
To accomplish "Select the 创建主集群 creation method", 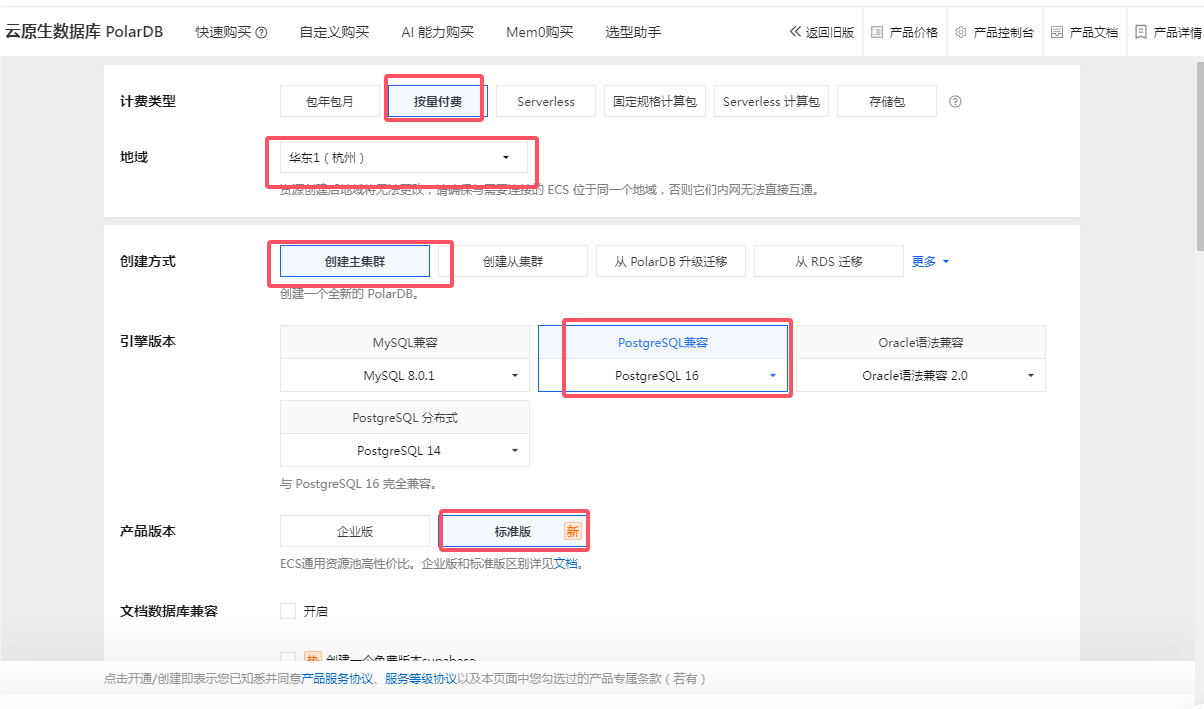I will pos(356,260).
